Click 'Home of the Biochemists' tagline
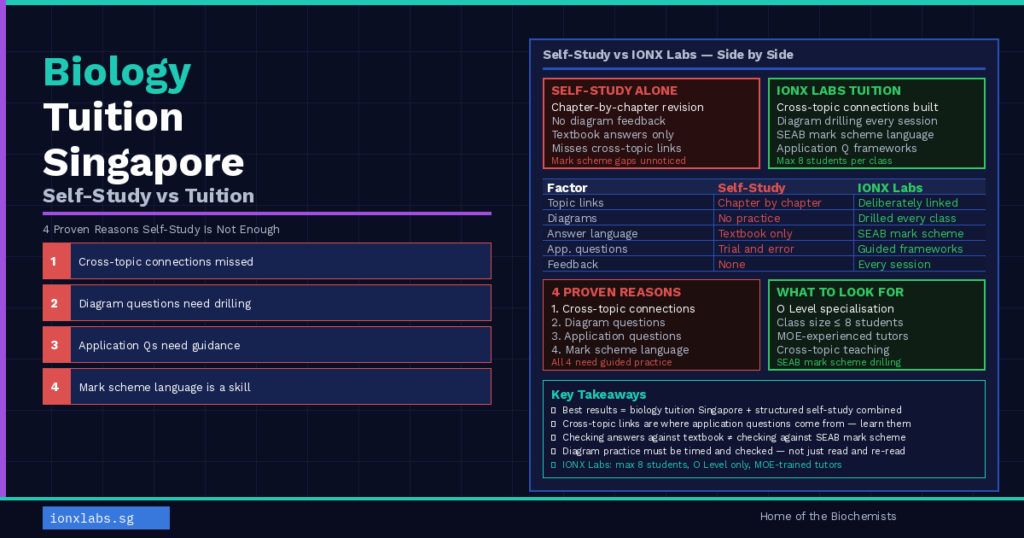The image size is (1024, 538). tap(828, 516)
